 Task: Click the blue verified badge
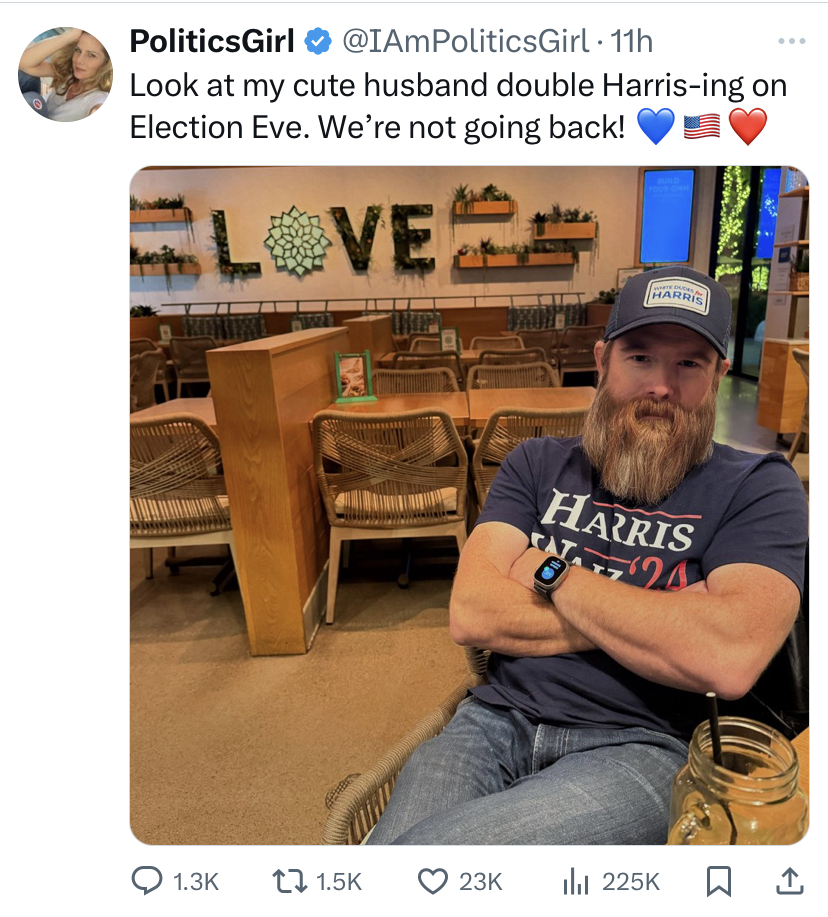click(x=318, y=42)
